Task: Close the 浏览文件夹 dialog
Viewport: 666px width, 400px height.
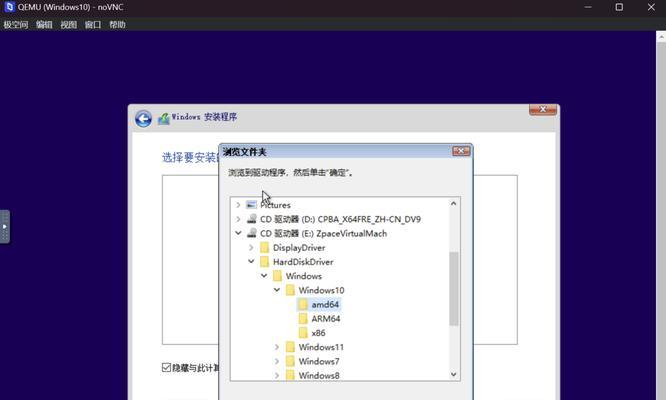Action: tap(461, 151)
